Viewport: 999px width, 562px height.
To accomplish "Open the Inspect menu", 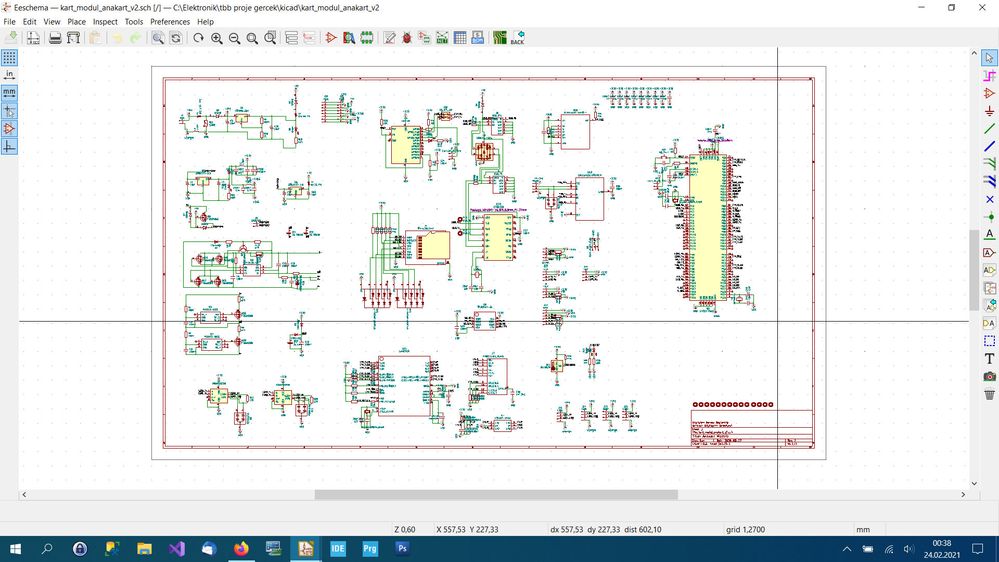I will [105, 22].
